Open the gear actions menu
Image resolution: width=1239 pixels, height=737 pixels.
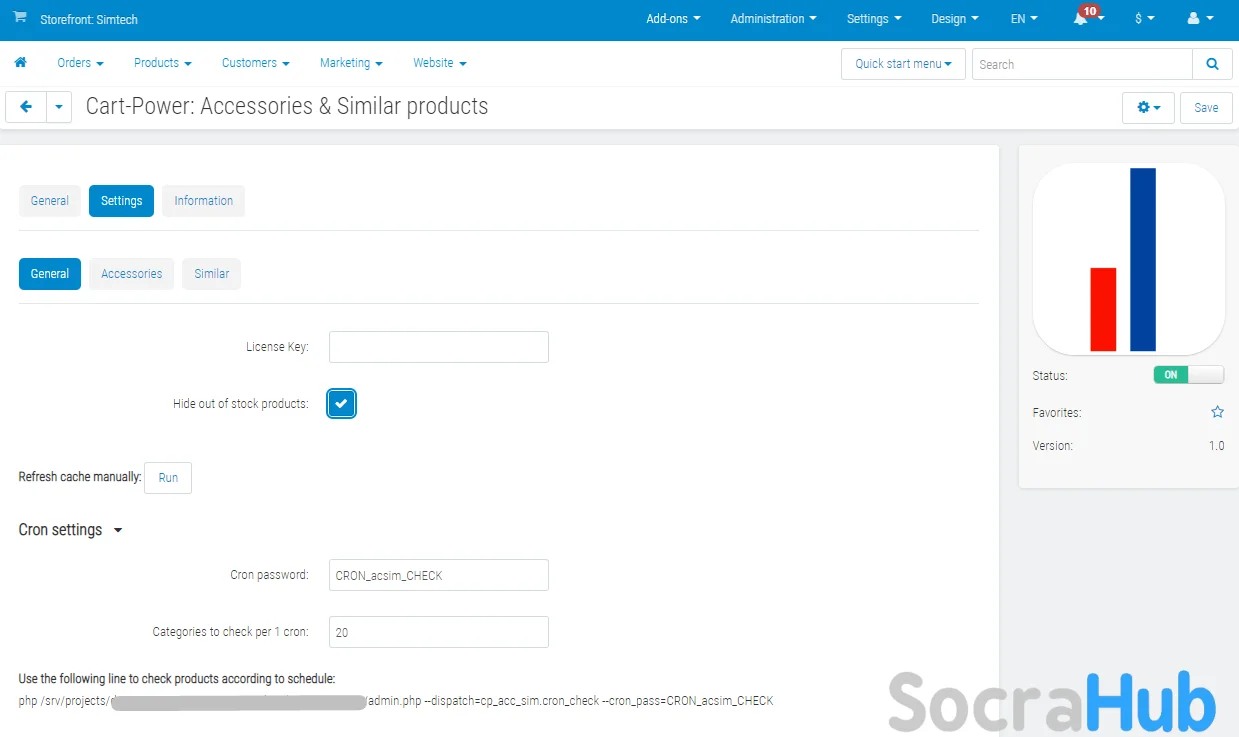click(x=1149, y=107)
